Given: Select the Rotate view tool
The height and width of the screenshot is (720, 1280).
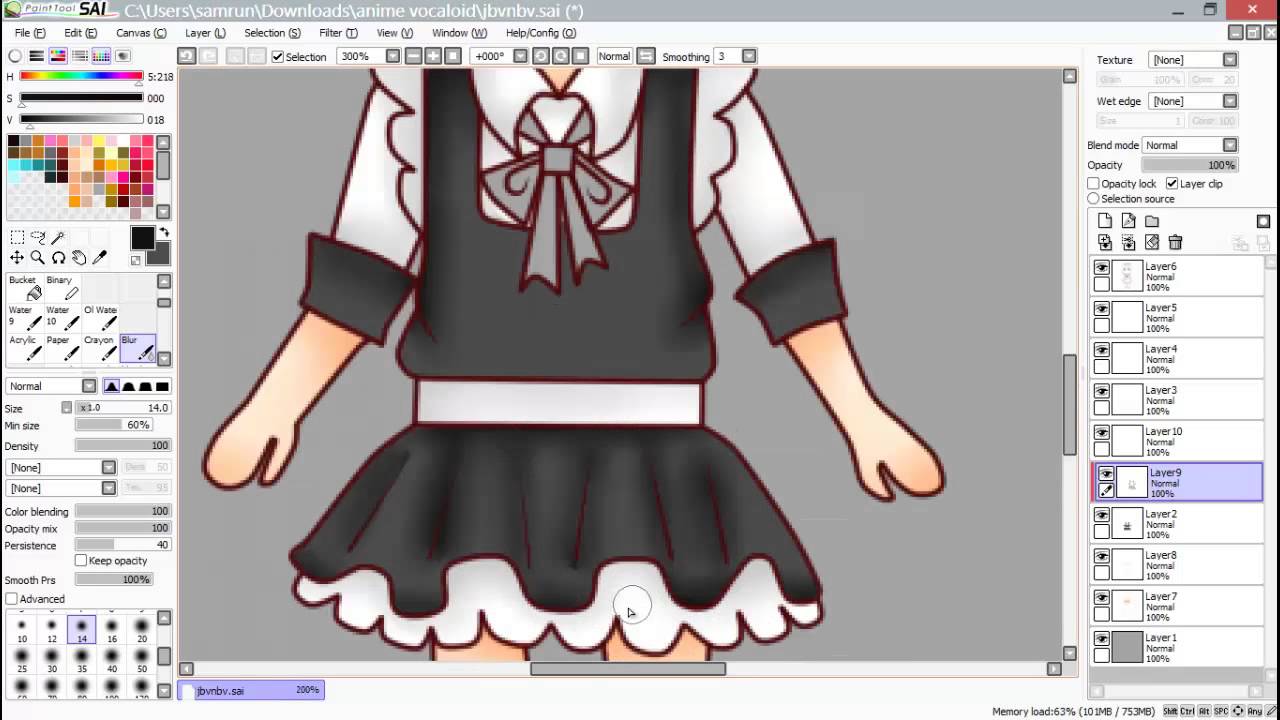Looking at the screenshot, I should point(58,258).
